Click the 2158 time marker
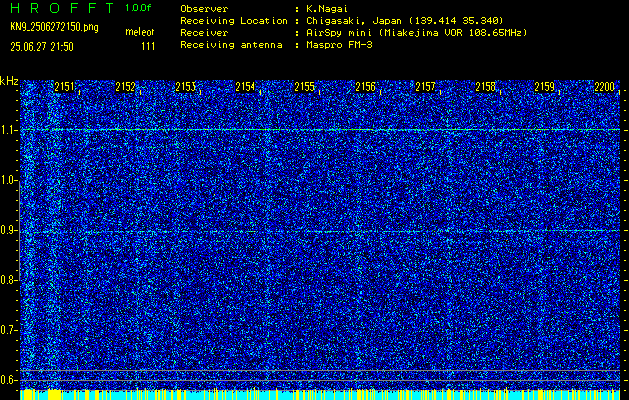The height and width of the screenshot is (400, 629). (485, 87)
